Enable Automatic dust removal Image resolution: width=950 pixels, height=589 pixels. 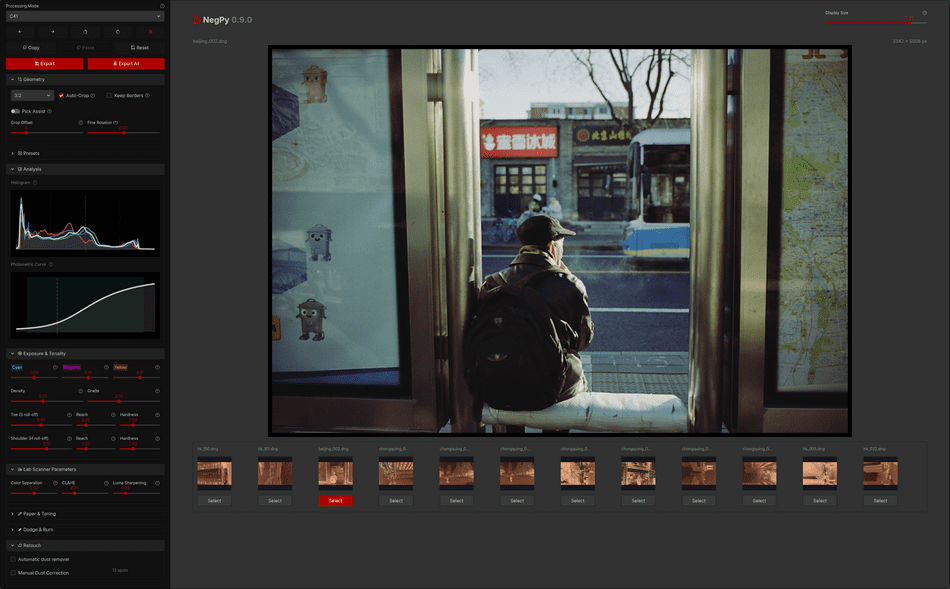14,559
